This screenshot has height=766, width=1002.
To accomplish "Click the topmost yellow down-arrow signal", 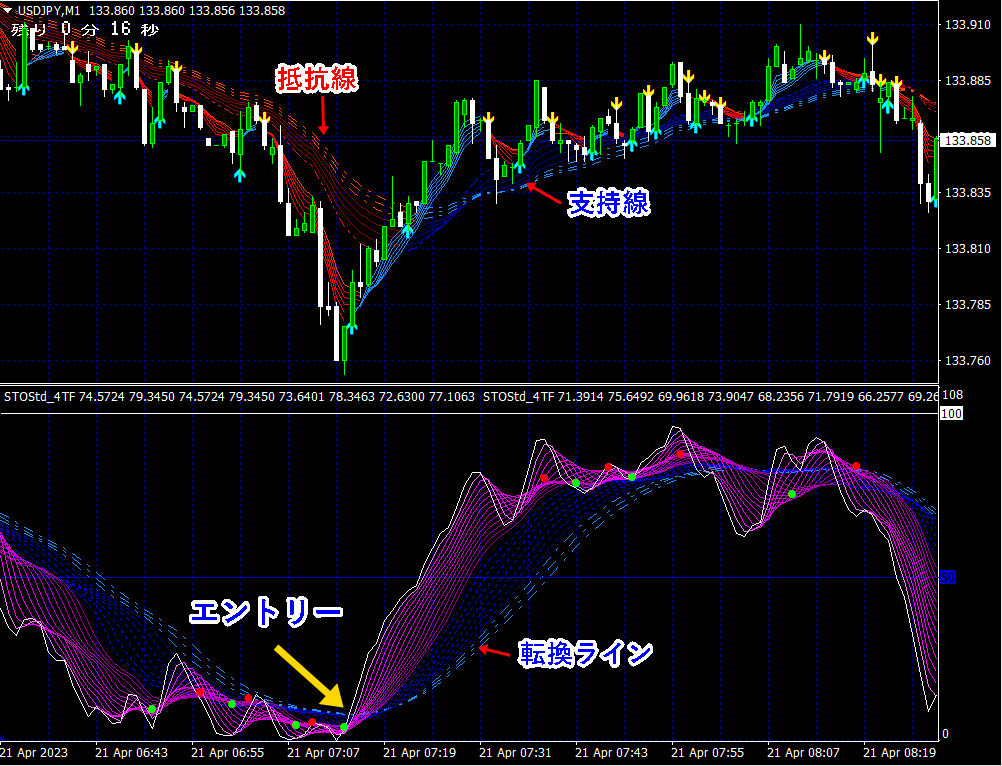I will pos(873,38).
